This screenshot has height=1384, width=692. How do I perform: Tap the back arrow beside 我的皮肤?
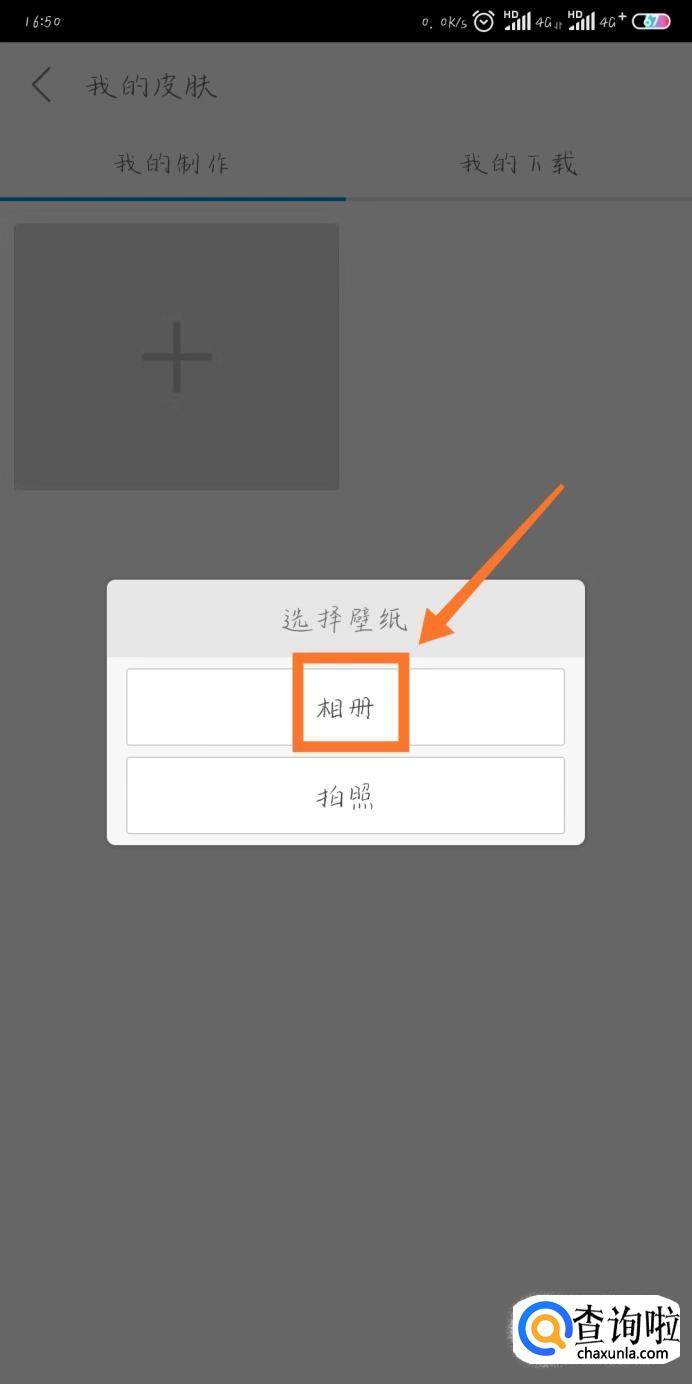[x=40, y=85]
